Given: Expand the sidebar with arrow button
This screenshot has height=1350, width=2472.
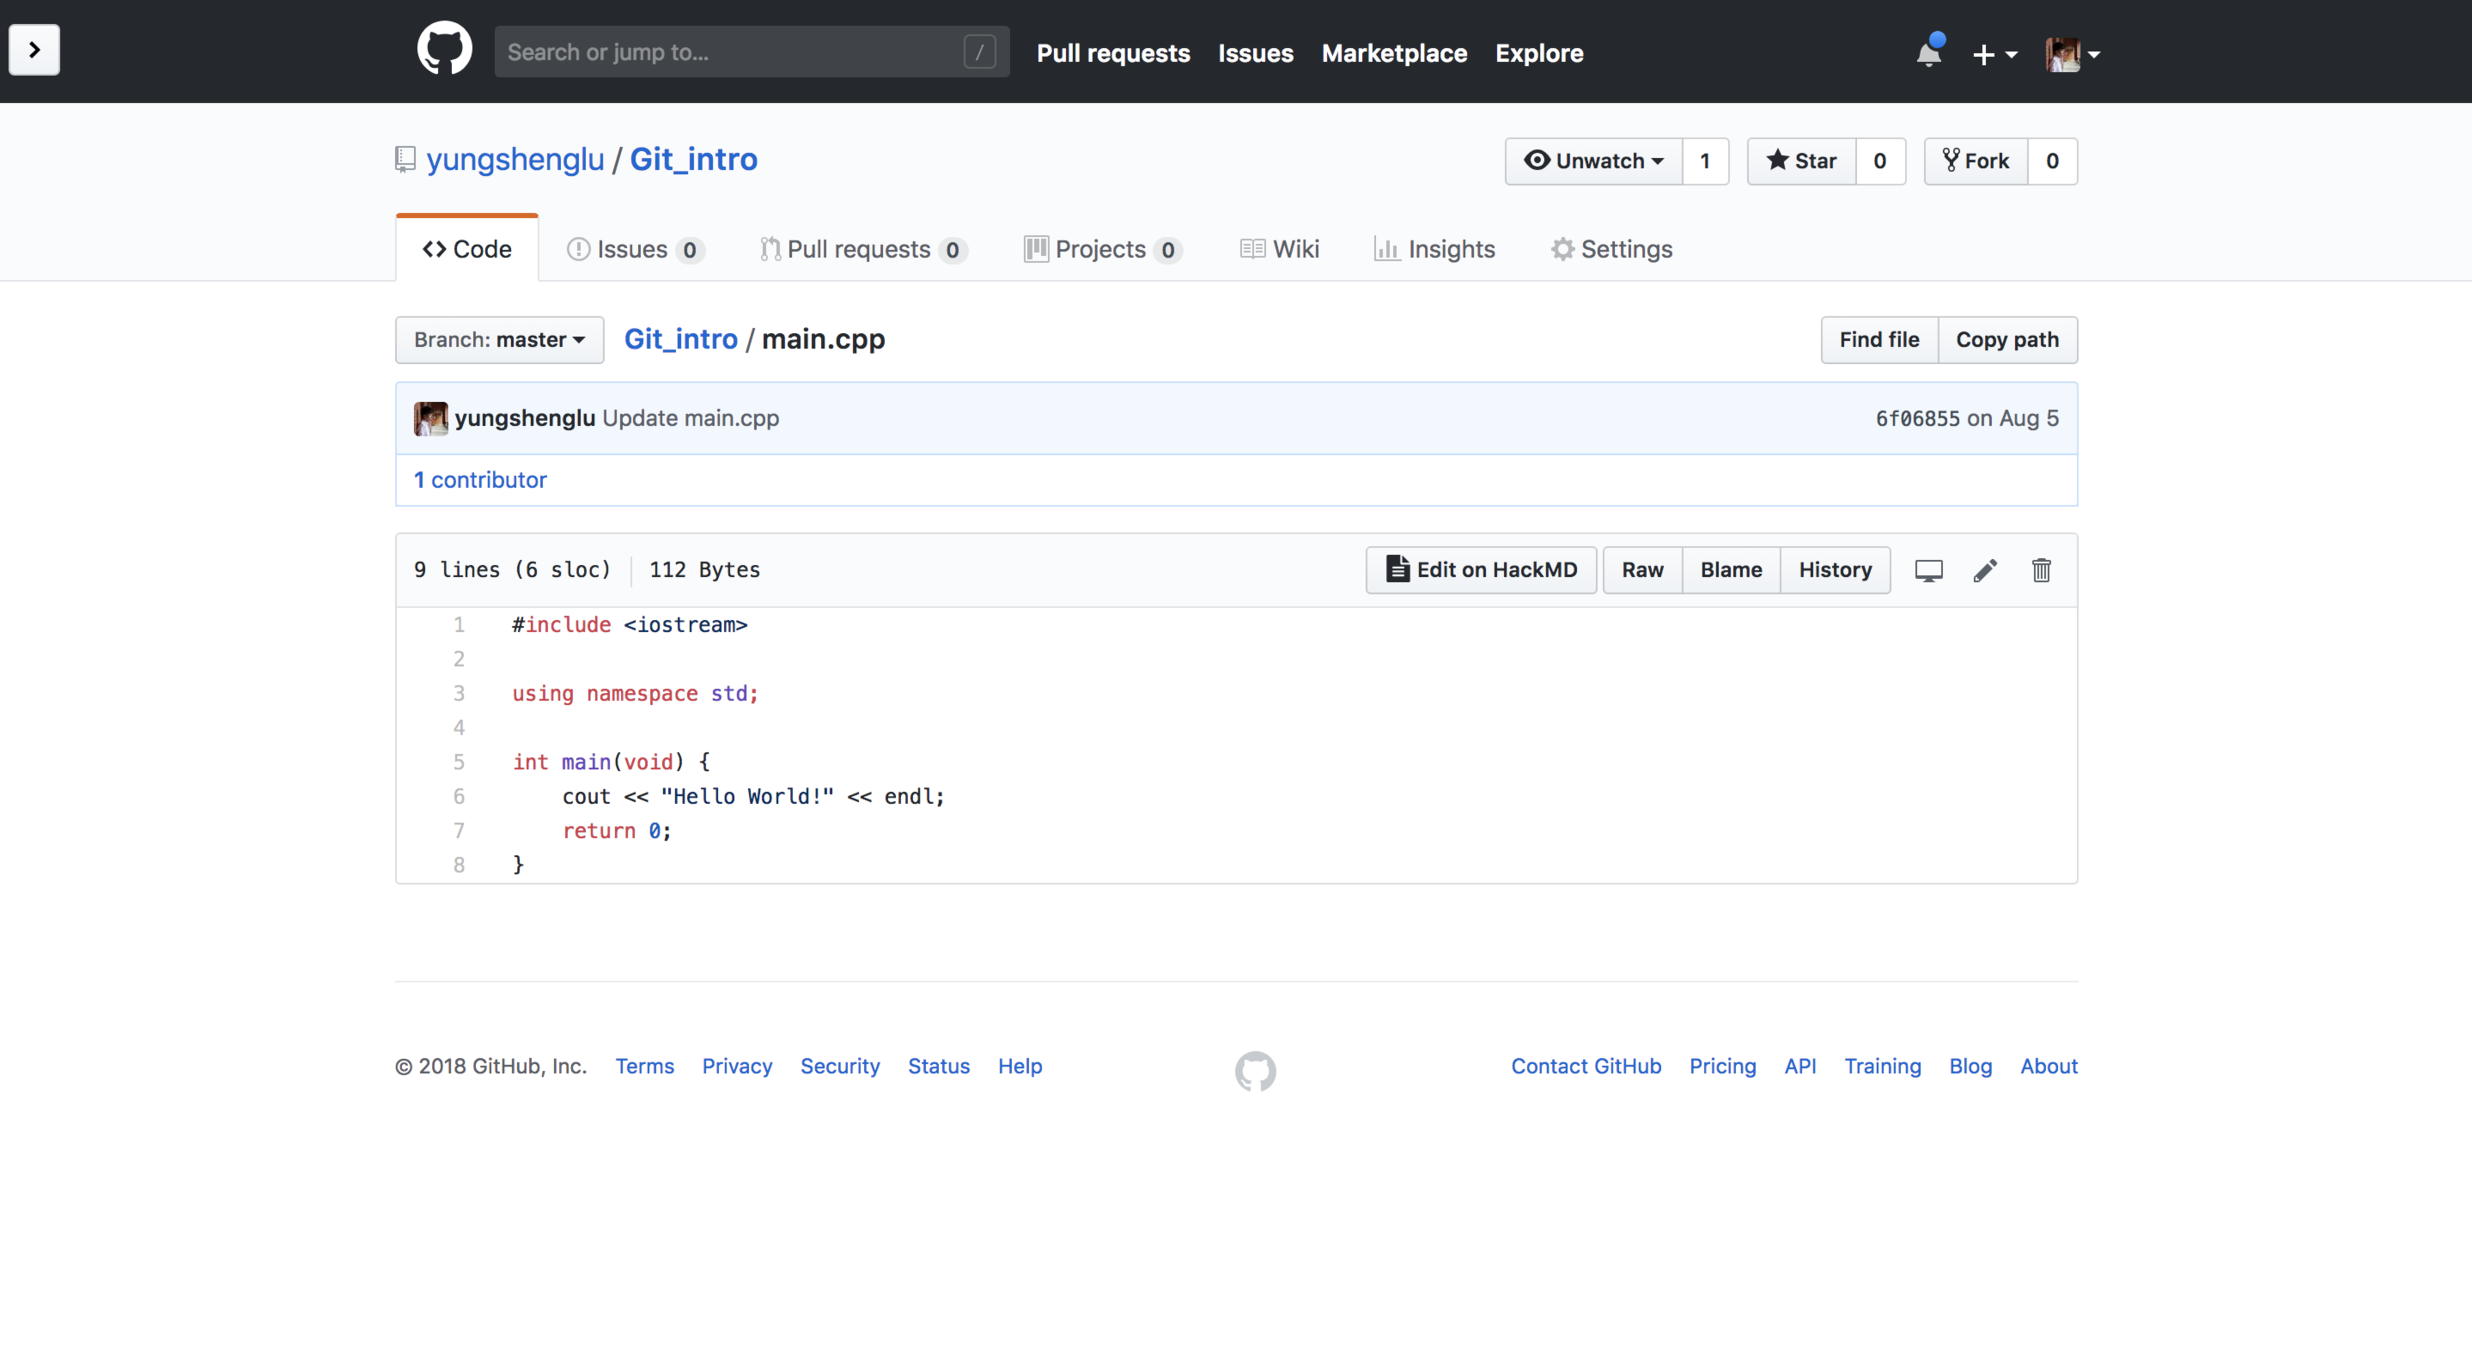Looking at the screenshot, I should tap(34, 50).
